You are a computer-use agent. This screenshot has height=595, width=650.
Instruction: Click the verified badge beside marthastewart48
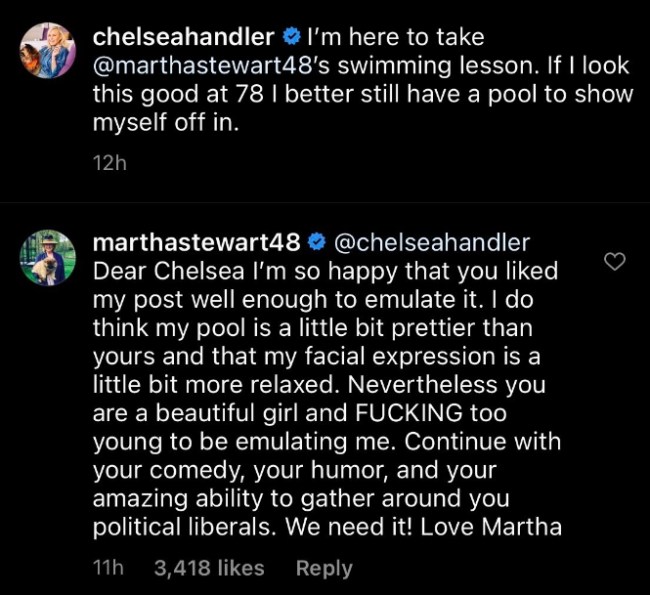[x=316, y=243]
